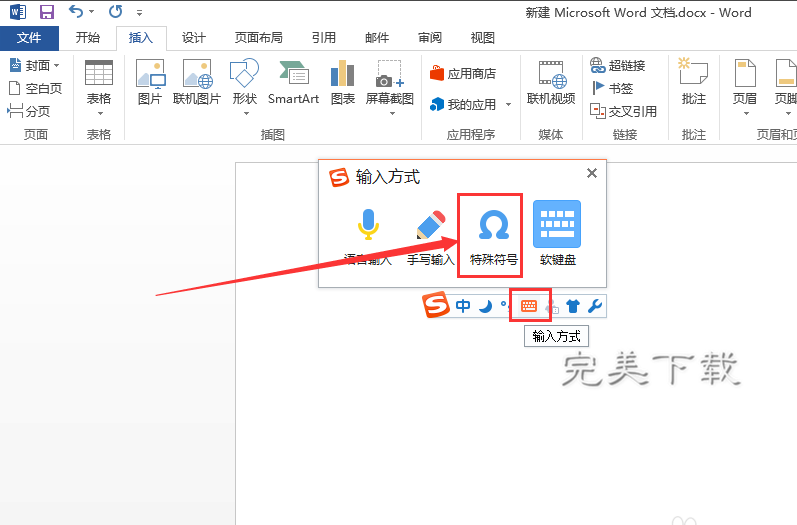Image resolution: width=797 pixels, height=525 pixels.
Task: Switch to the 审阅 tab
Action: click(430, 38)
